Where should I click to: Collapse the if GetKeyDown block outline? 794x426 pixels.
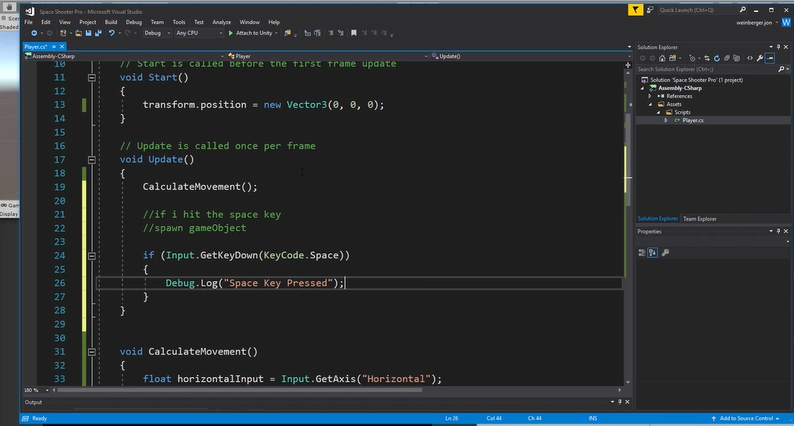(92, 256)
